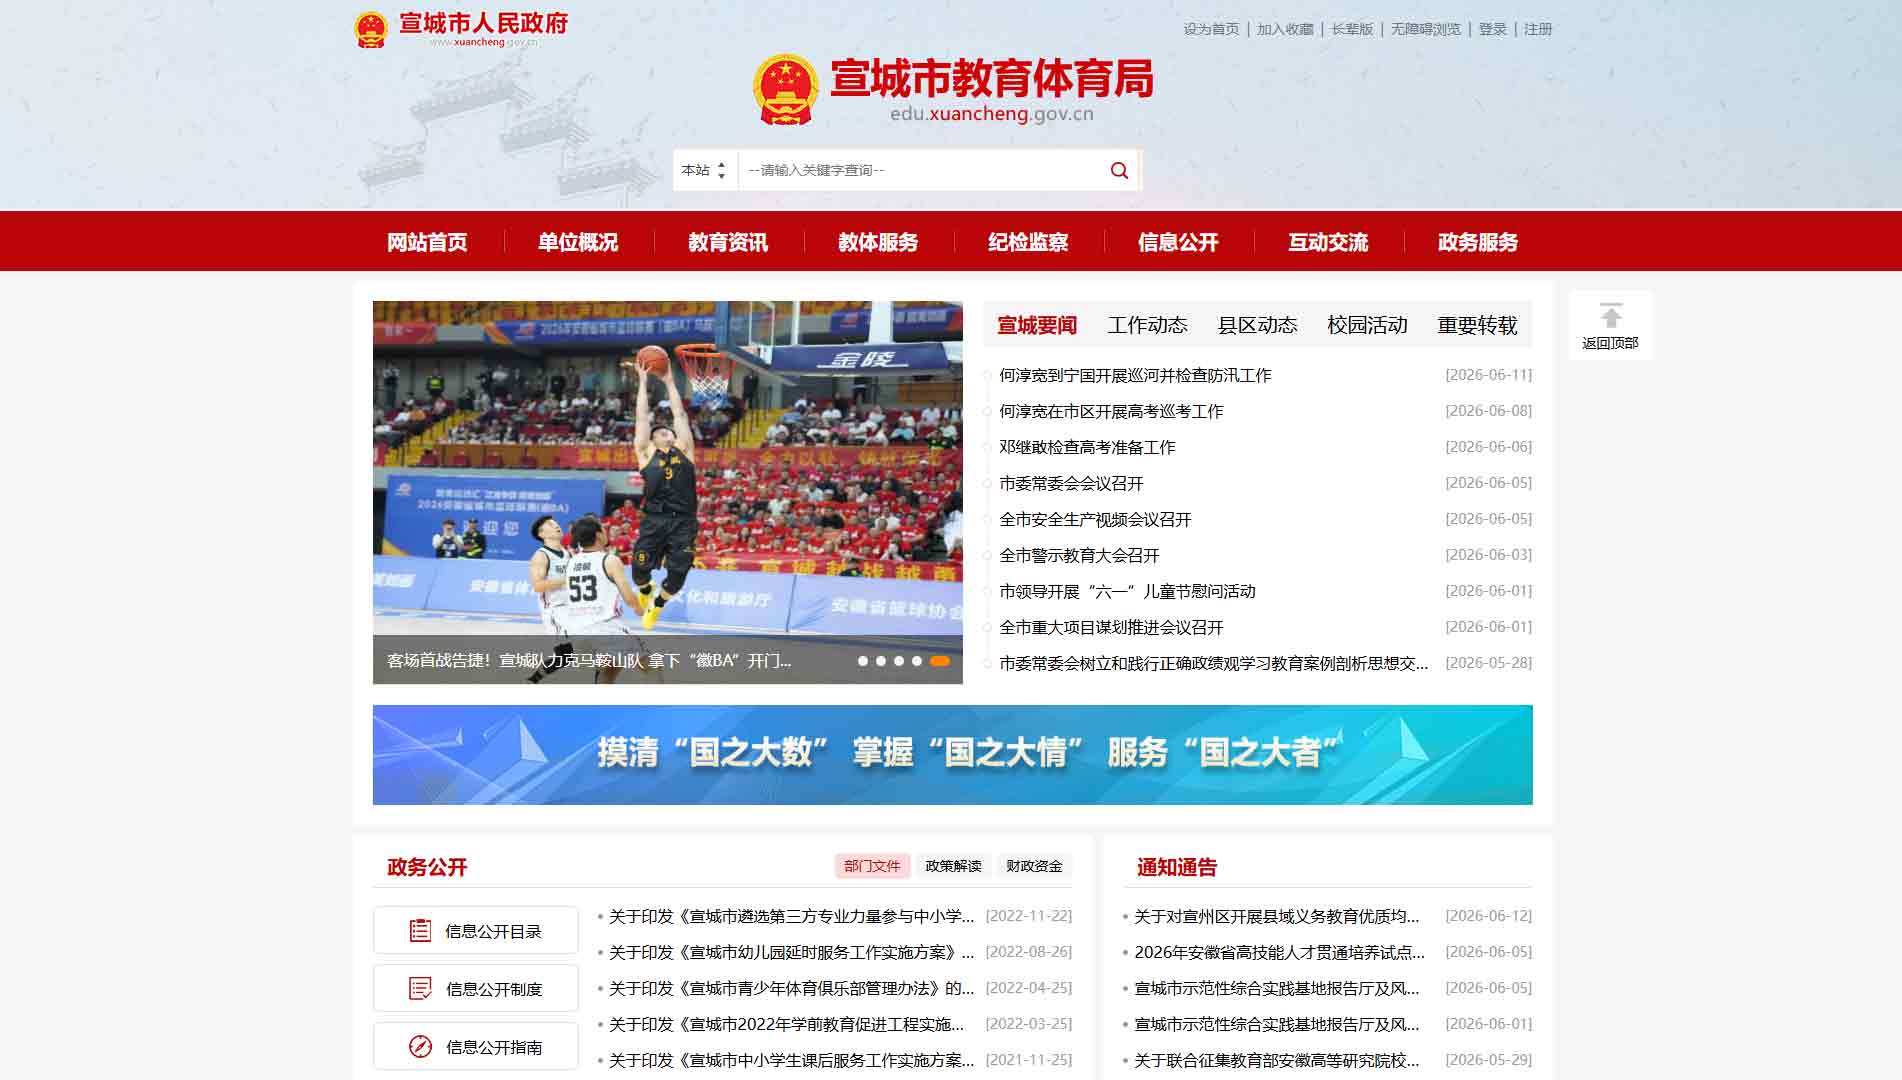This screenshot has height=1080, width=1902.
Task: Open news 全市安全生产视频会议召开
Action: (x=1095, y=519)
